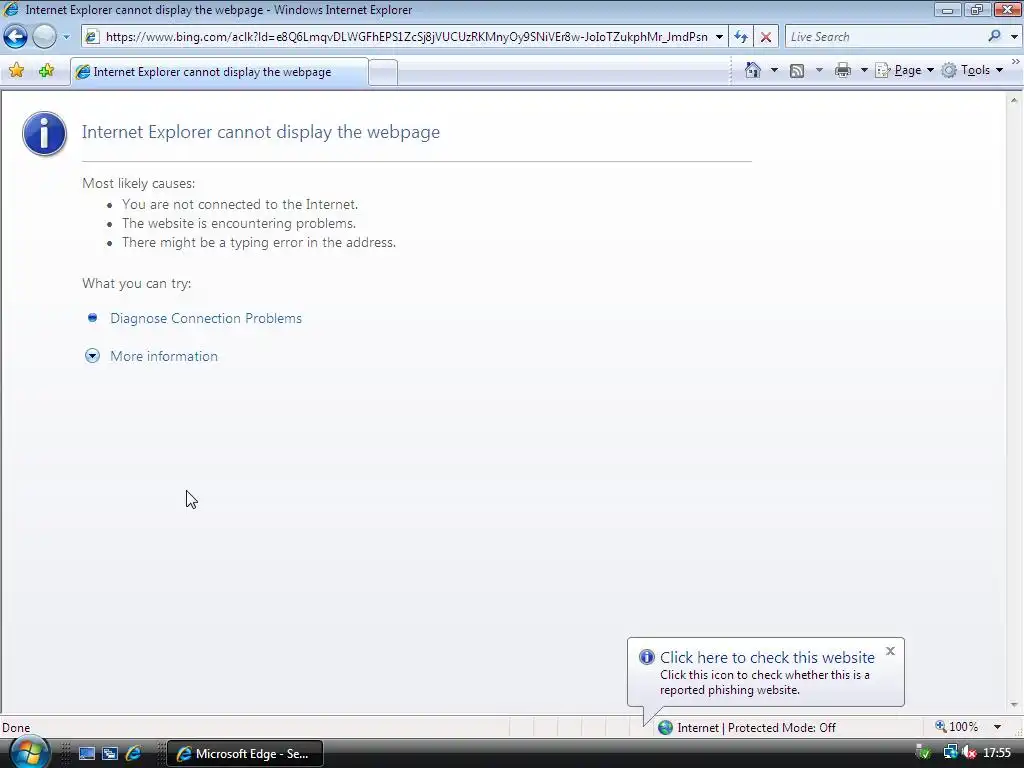The height and width of the screenshot is (768, 1024).
Task: Click the Add to Favorites icon
Action: coord(46,71)
